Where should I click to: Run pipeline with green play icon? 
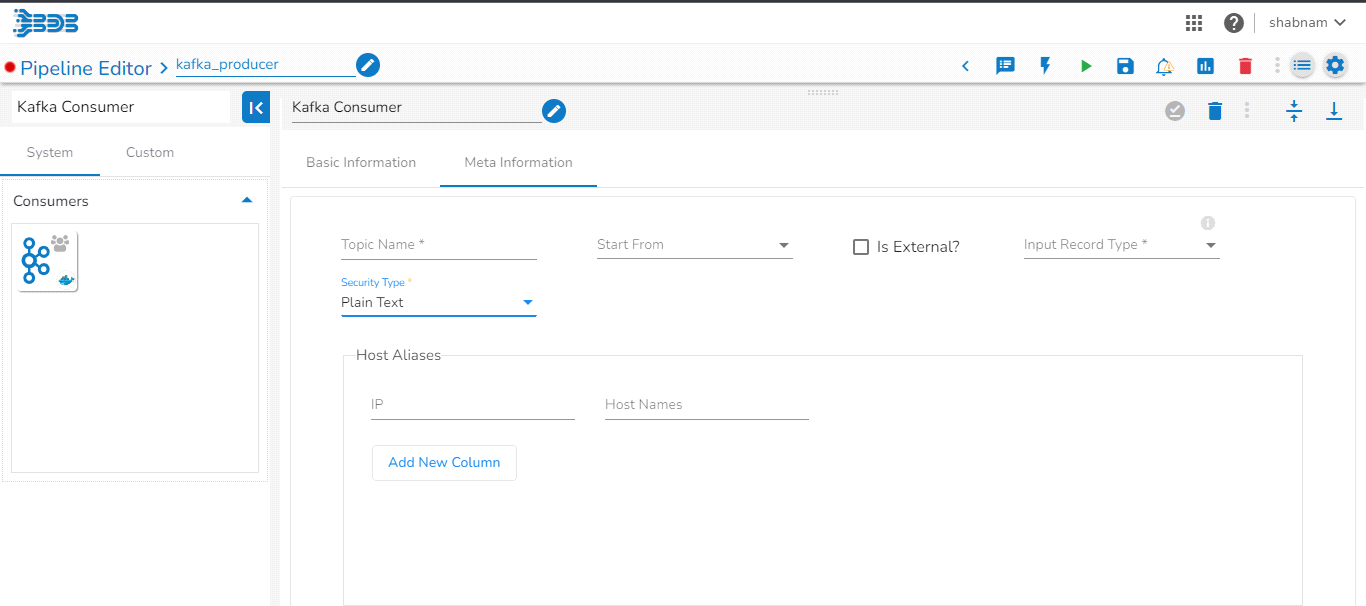[1086, 66]
